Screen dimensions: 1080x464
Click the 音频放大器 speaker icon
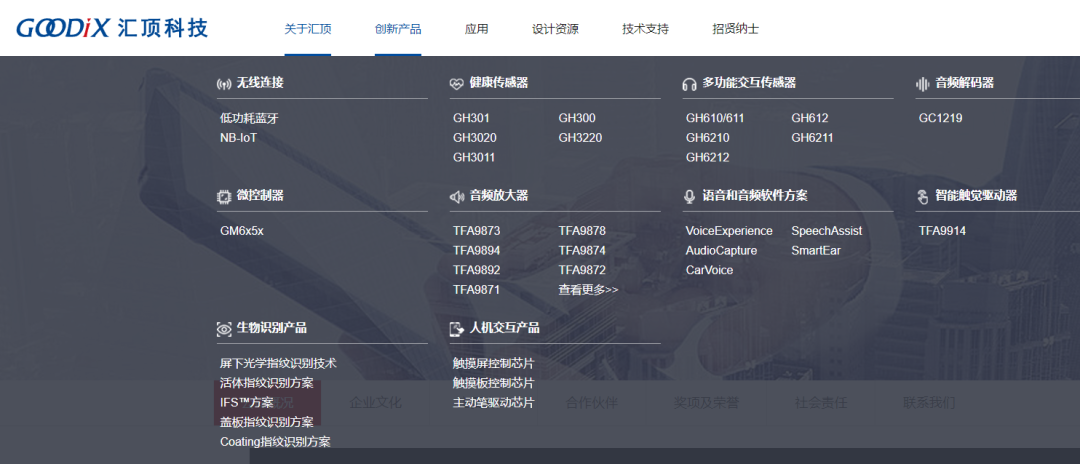(457, 197)
